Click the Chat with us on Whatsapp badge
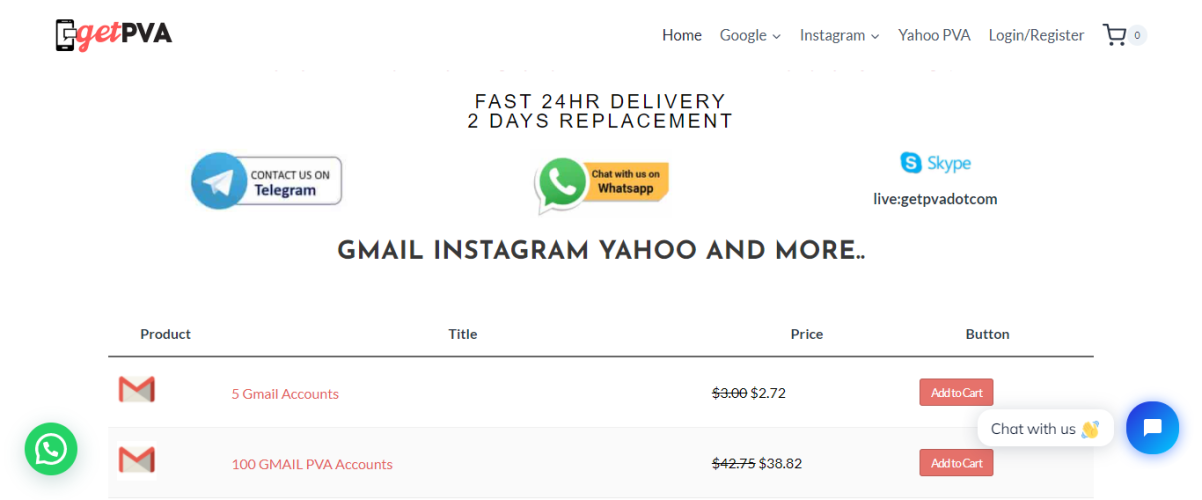 click(601, 183)
